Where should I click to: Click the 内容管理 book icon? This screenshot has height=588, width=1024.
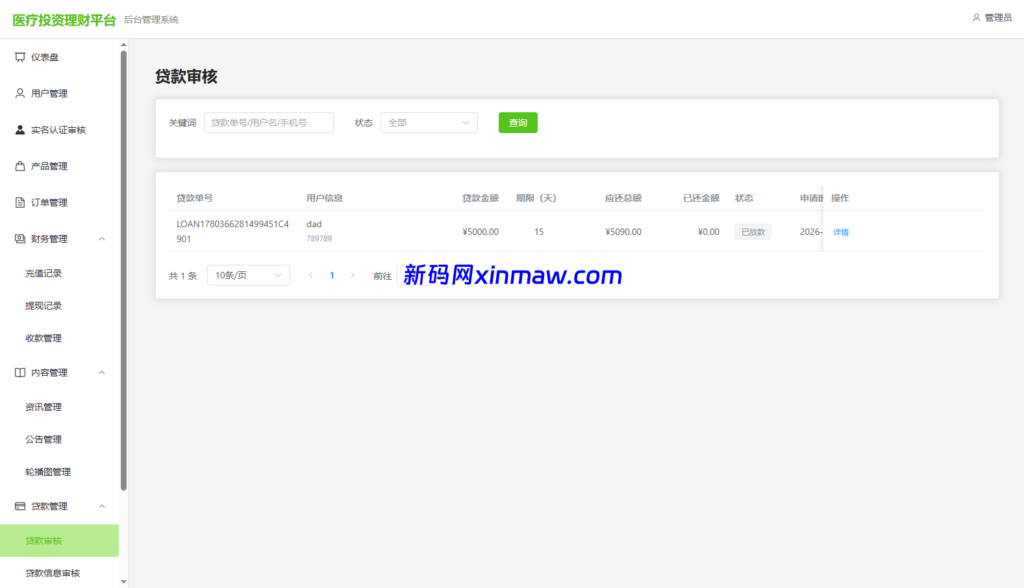pyautogui.click(x=20, y=372)
